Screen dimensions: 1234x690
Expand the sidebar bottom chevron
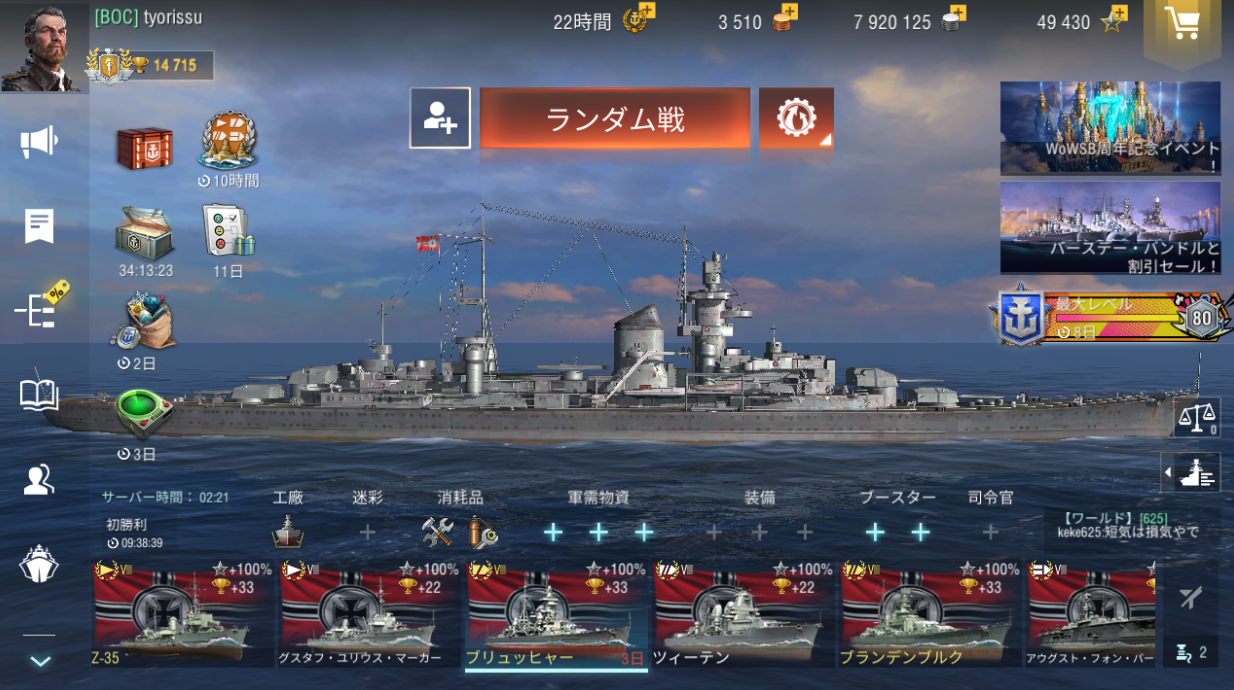[39, 661]
